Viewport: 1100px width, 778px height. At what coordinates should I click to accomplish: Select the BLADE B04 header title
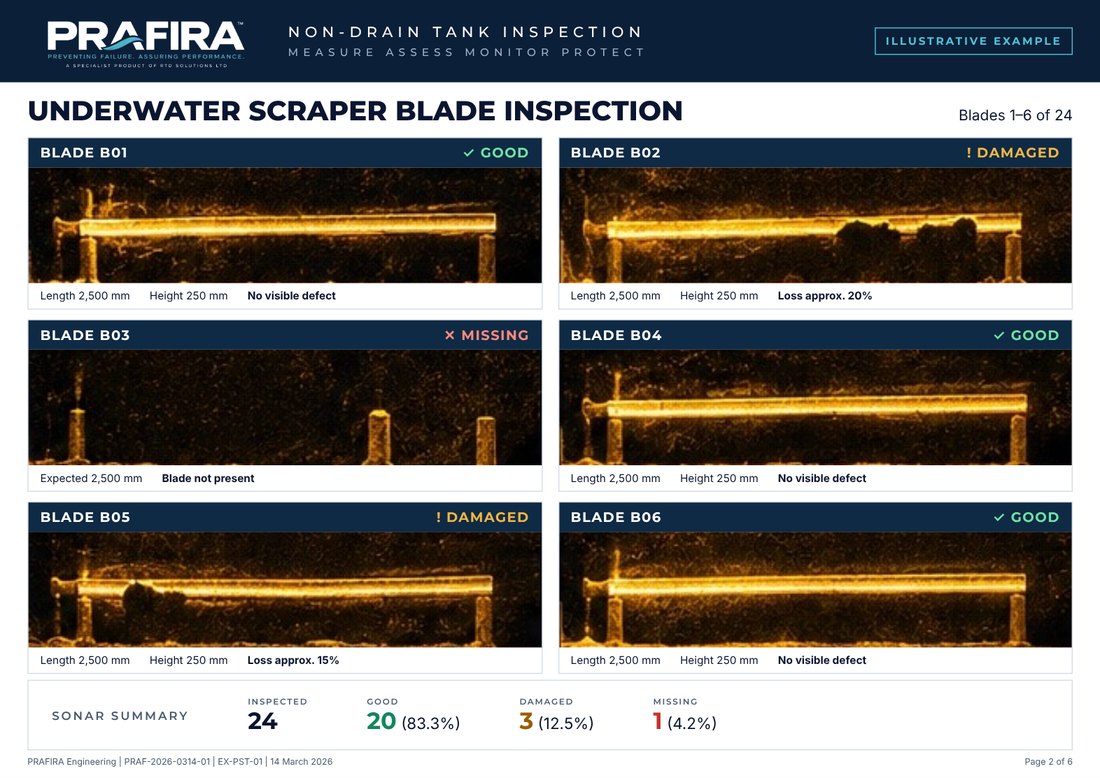[x=616, y=335]
